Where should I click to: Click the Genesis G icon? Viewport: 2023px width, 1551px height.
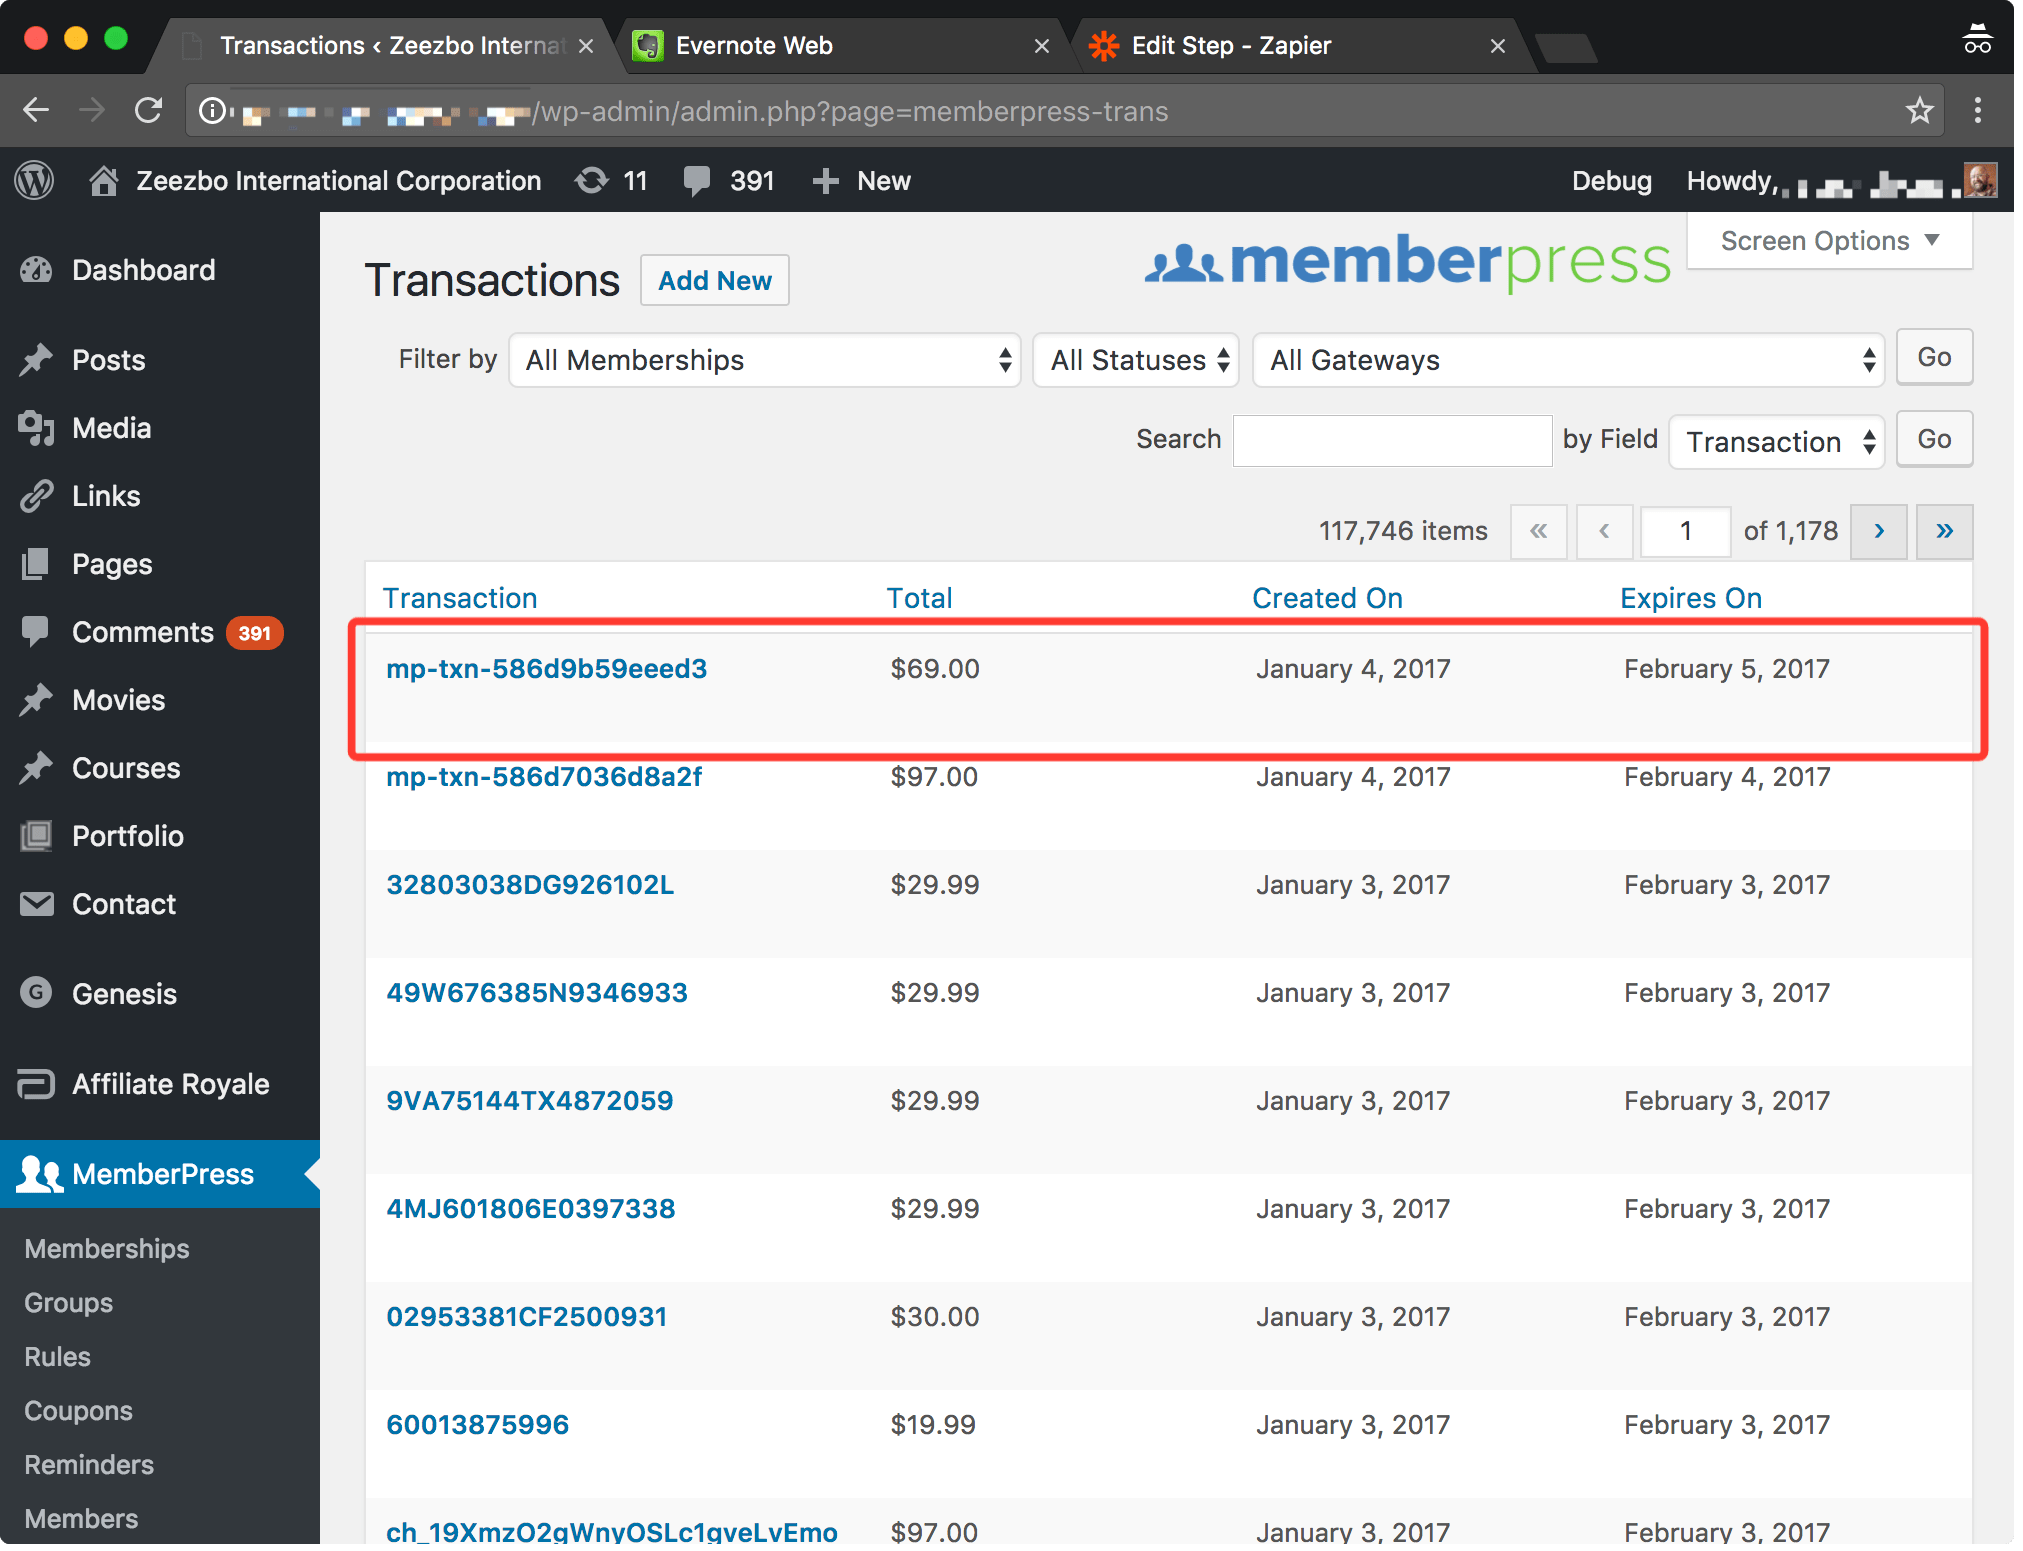(36, 993)
